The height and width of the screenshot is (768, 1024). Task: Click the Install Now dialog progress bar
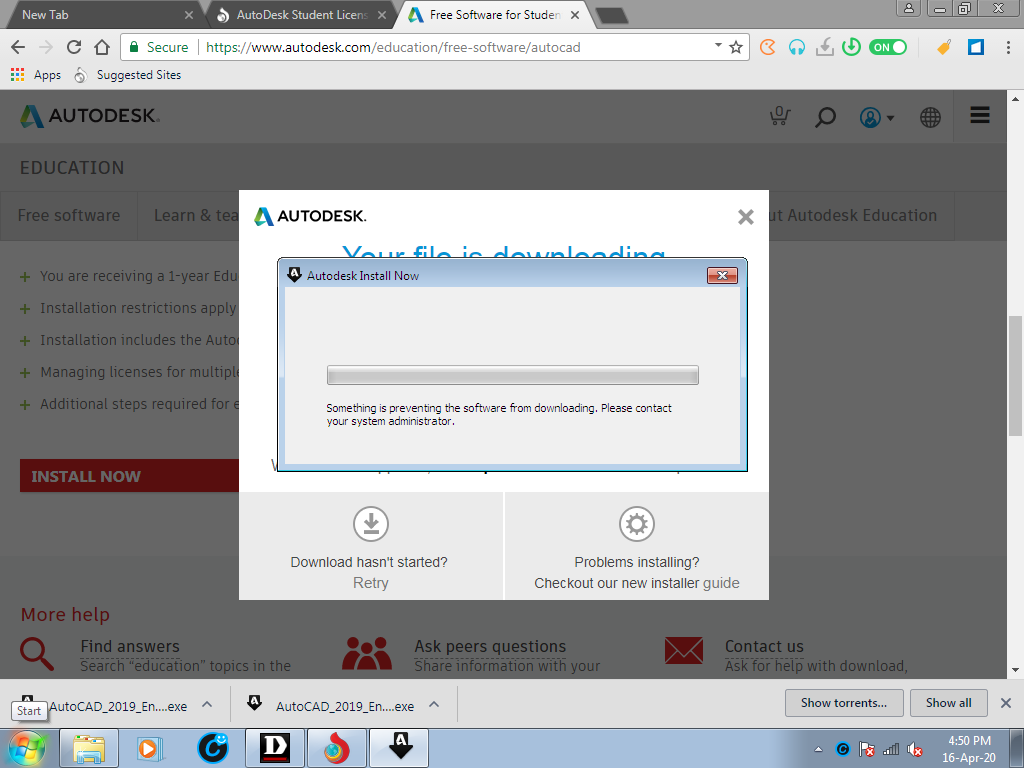click(512, 374)
